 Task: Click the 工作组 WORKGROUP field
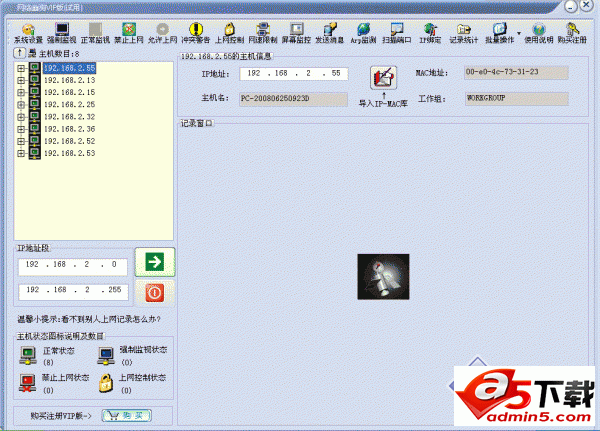point(516,98)
